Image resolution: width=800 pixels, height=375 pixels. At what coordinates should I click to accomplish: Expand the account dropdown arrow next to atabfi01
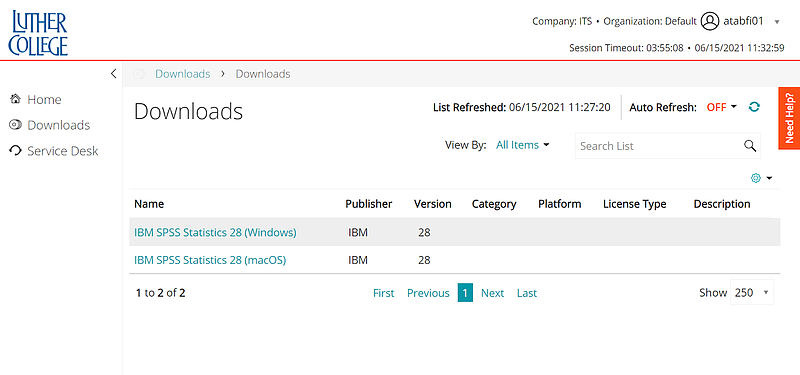point(777,22)
